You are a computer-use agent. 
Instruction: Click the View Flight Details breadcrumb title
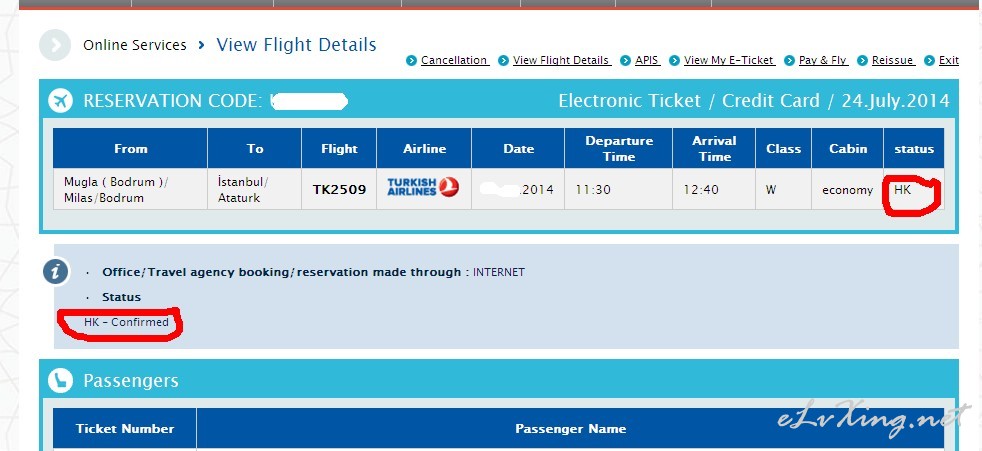tap(296, 44)
